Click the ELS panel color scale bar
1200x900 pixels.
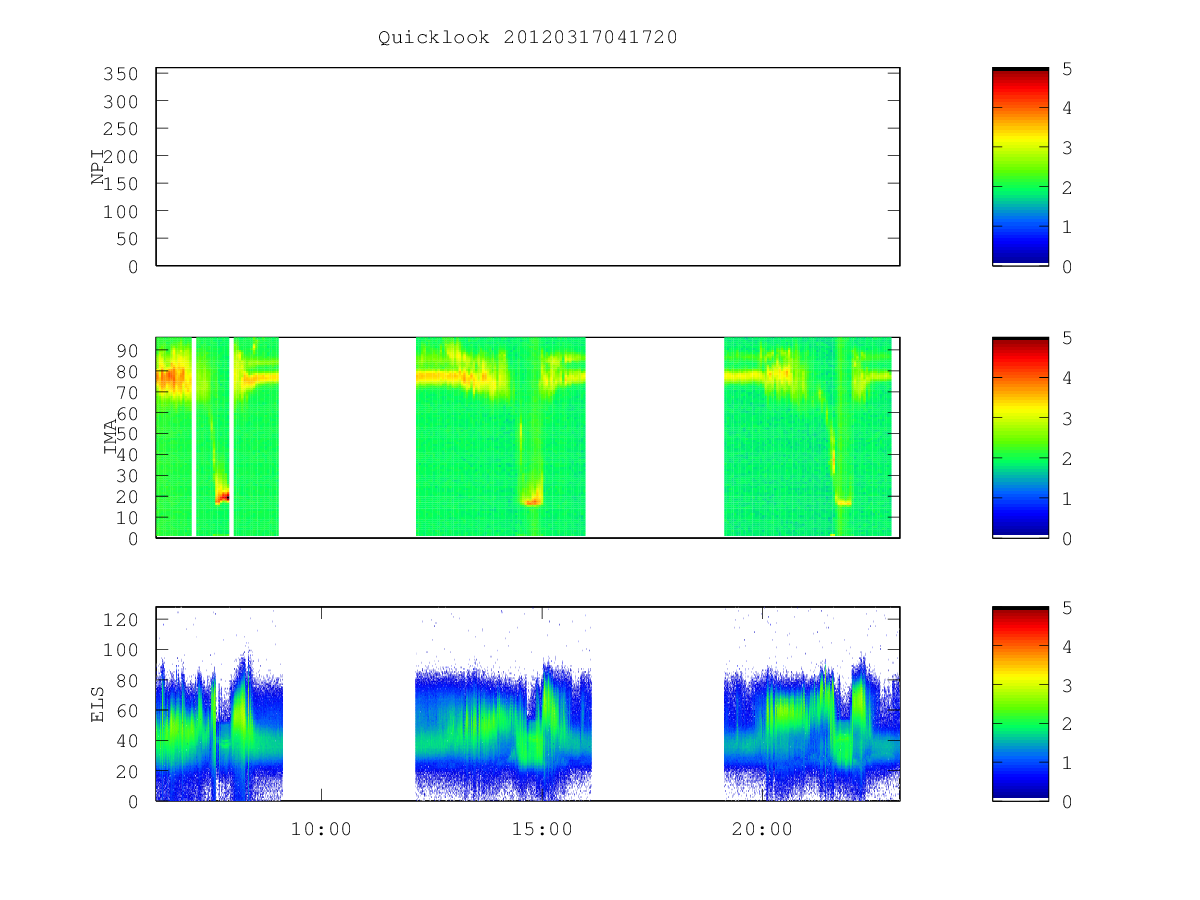tap(1020, 704)
